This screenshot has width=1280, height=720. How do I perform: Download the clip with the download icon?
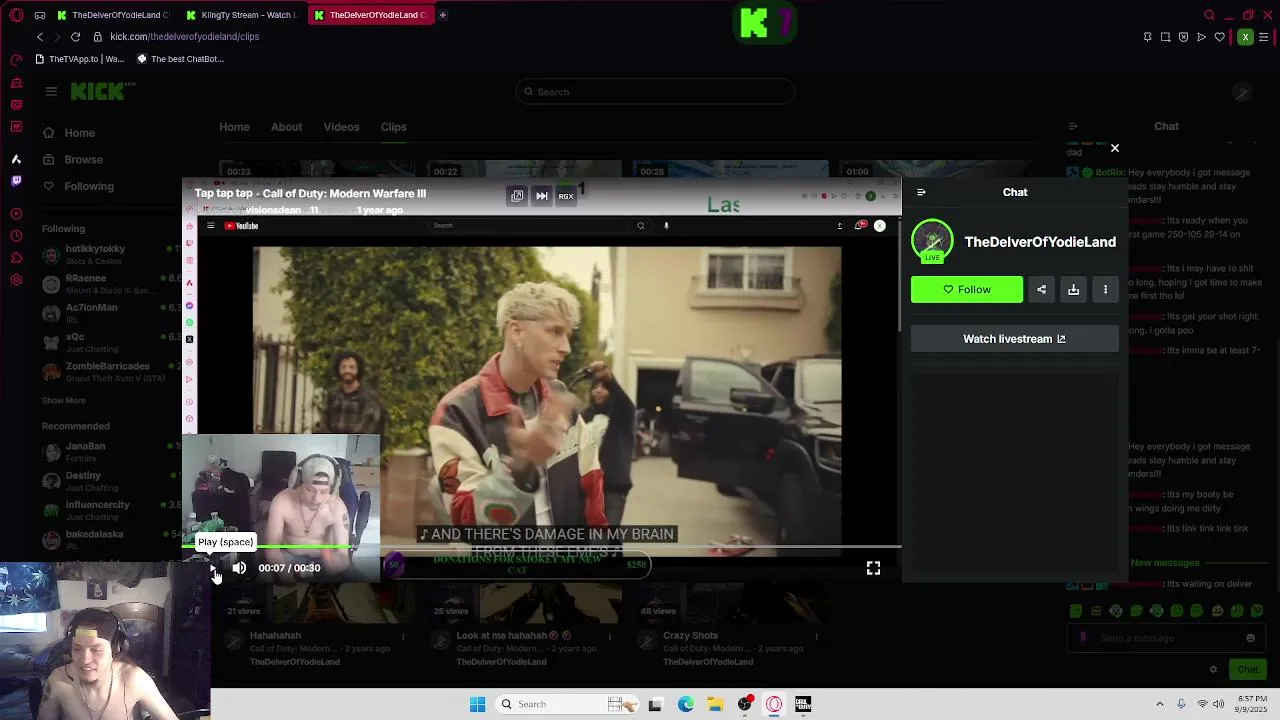point(1073,290)
